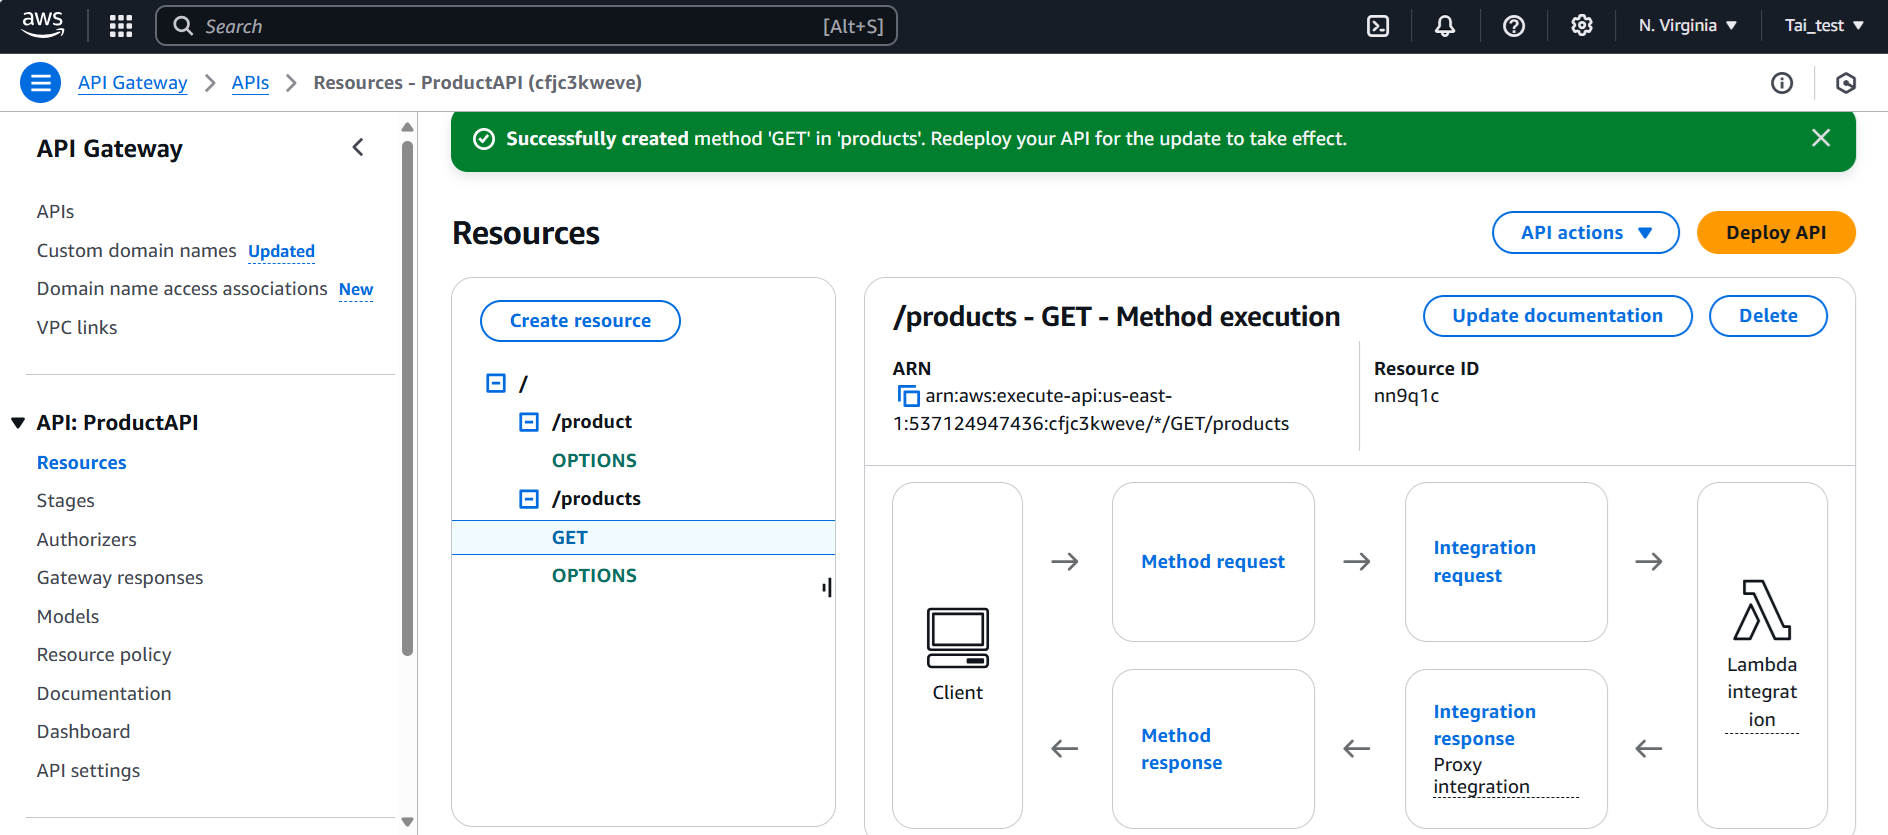This screenshot has height=835, width=1888.
Task: Click the search magnifier icon
Action: (x=183, y=26)
